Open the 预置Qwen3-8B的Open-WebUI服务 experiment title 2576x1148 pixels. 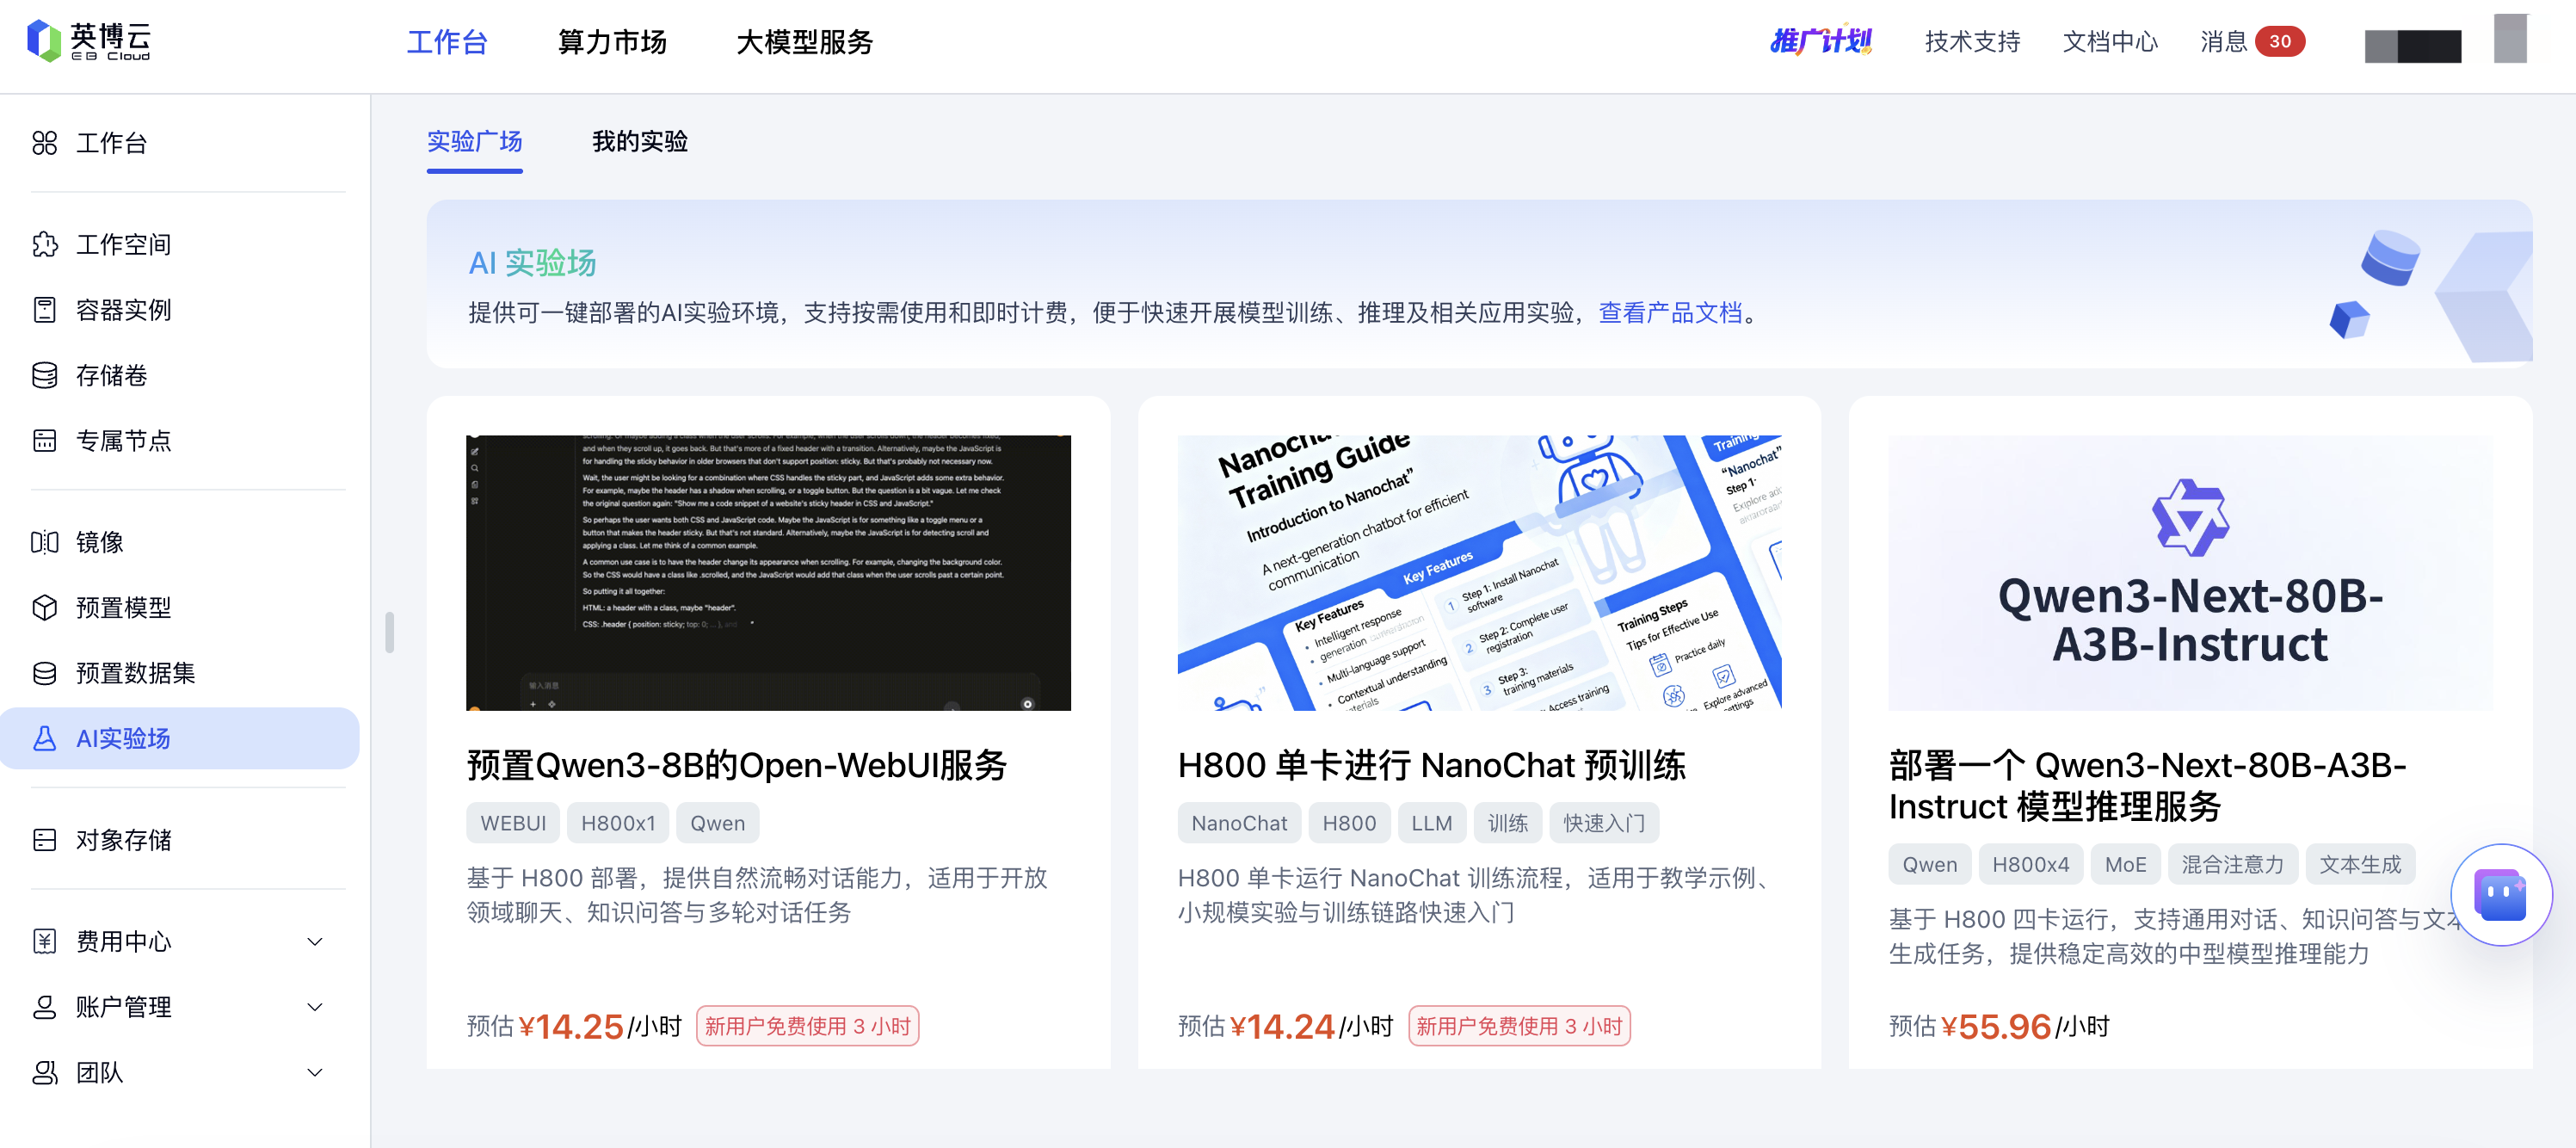(x=736, y=766)
